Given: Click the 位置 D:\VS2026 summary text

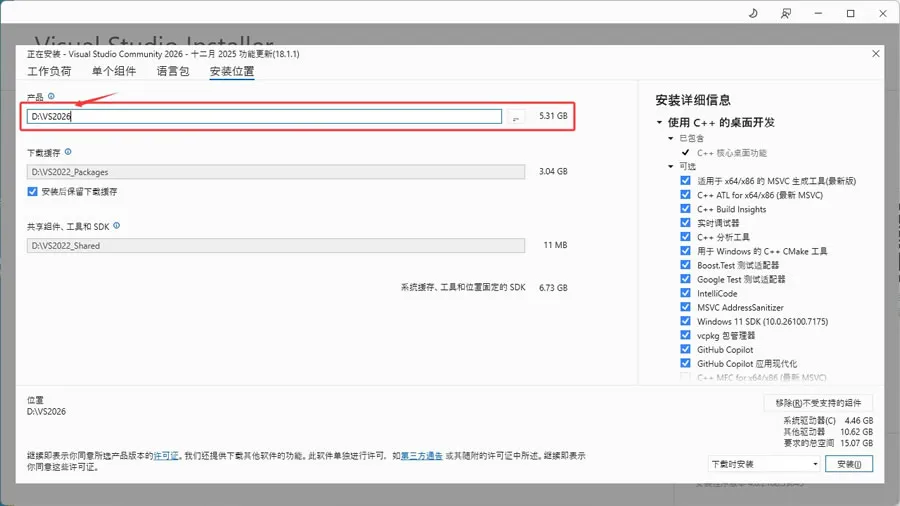Looking at the screenshot, I should click(x=46, y=406).
